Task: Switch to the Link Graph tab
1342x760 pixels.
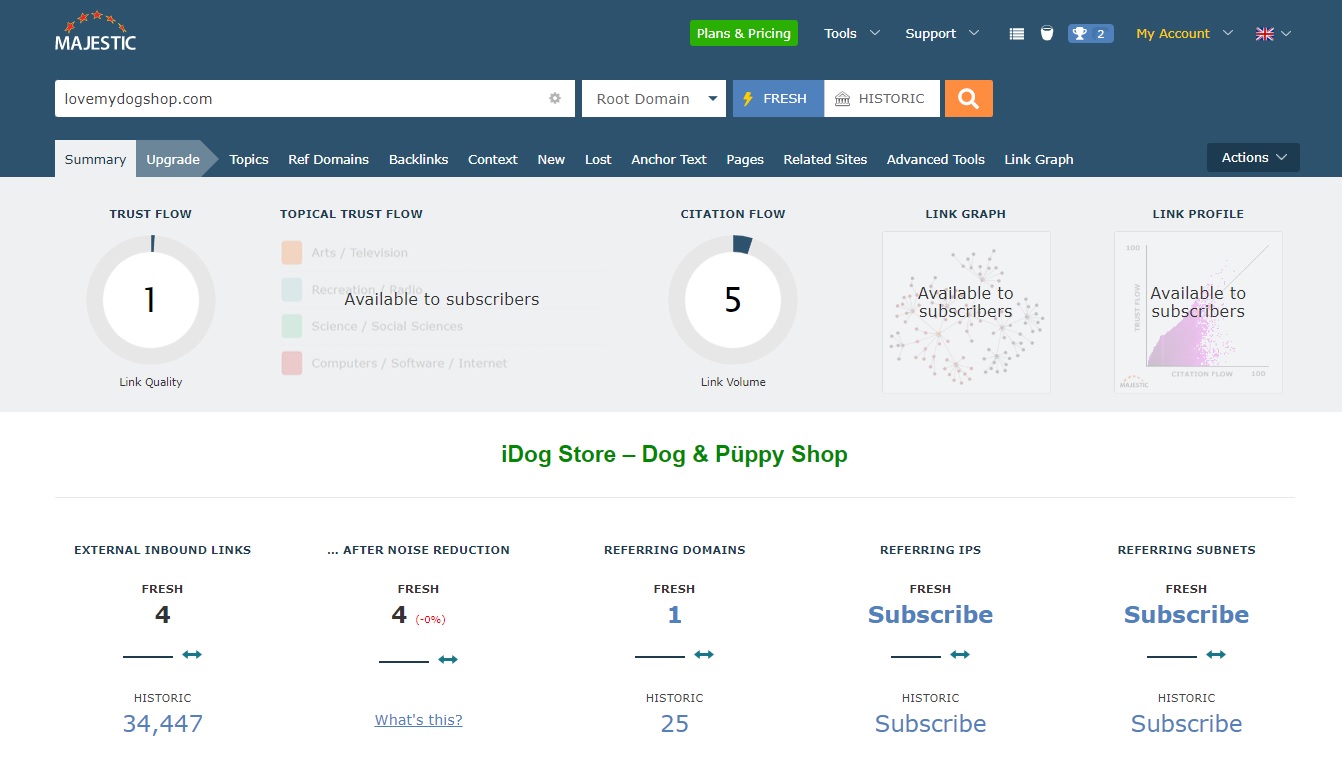Action: 1039,159
